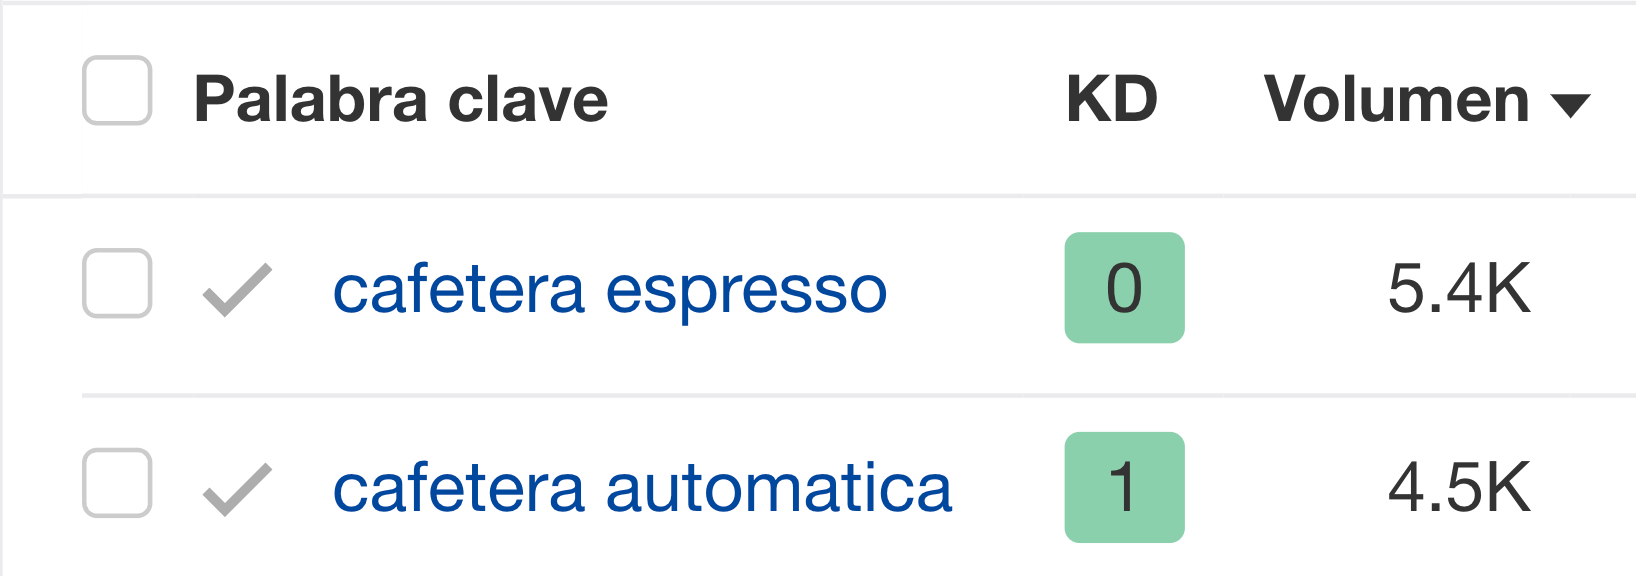Click the green difficulty indicator for cafetera espresso

[x=1124, y=289]
